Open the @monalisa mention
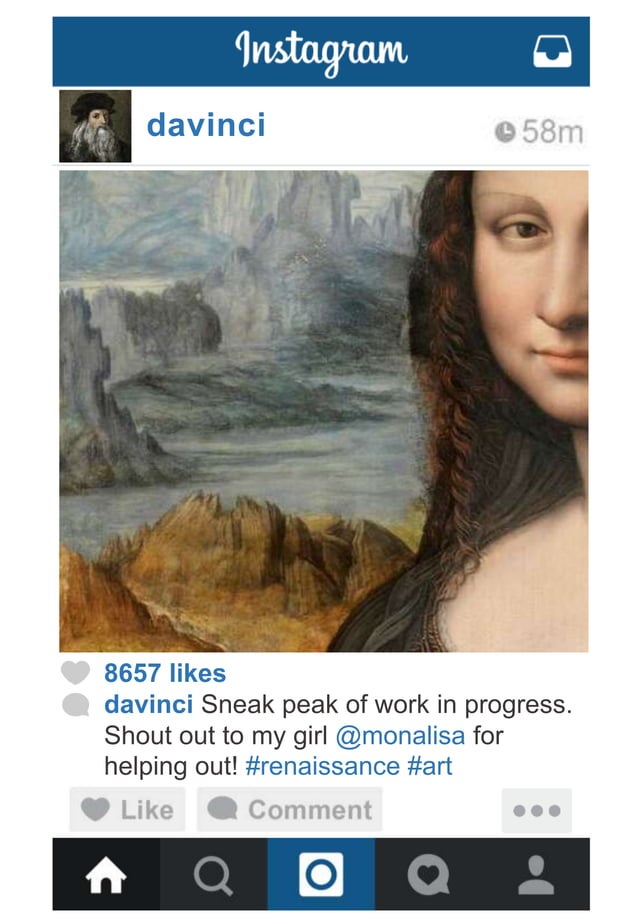This screenshot has width=638, height=922. (400, 736)
